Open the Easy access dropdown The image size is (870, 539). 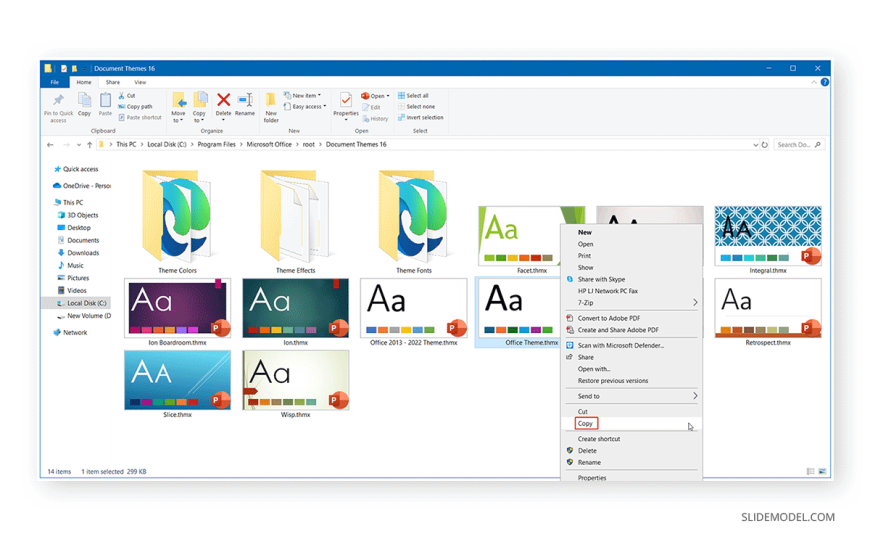(x=305, y=107)
